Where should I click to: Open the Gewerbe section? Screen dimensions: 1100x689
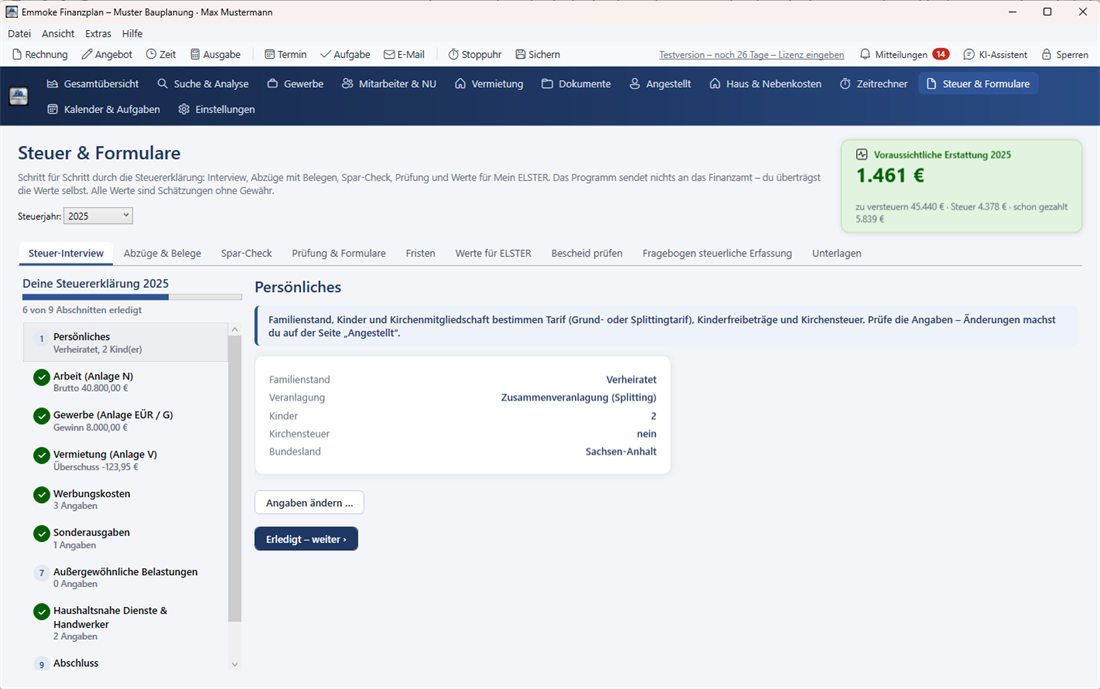pyautogui.click(x=295, y=83)
